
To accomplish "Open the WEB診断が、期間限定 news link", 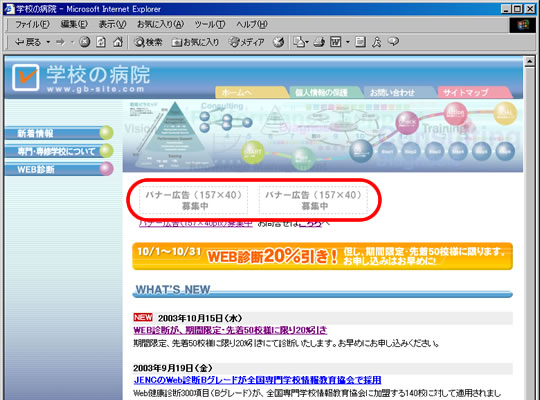I will coord(230,330).
